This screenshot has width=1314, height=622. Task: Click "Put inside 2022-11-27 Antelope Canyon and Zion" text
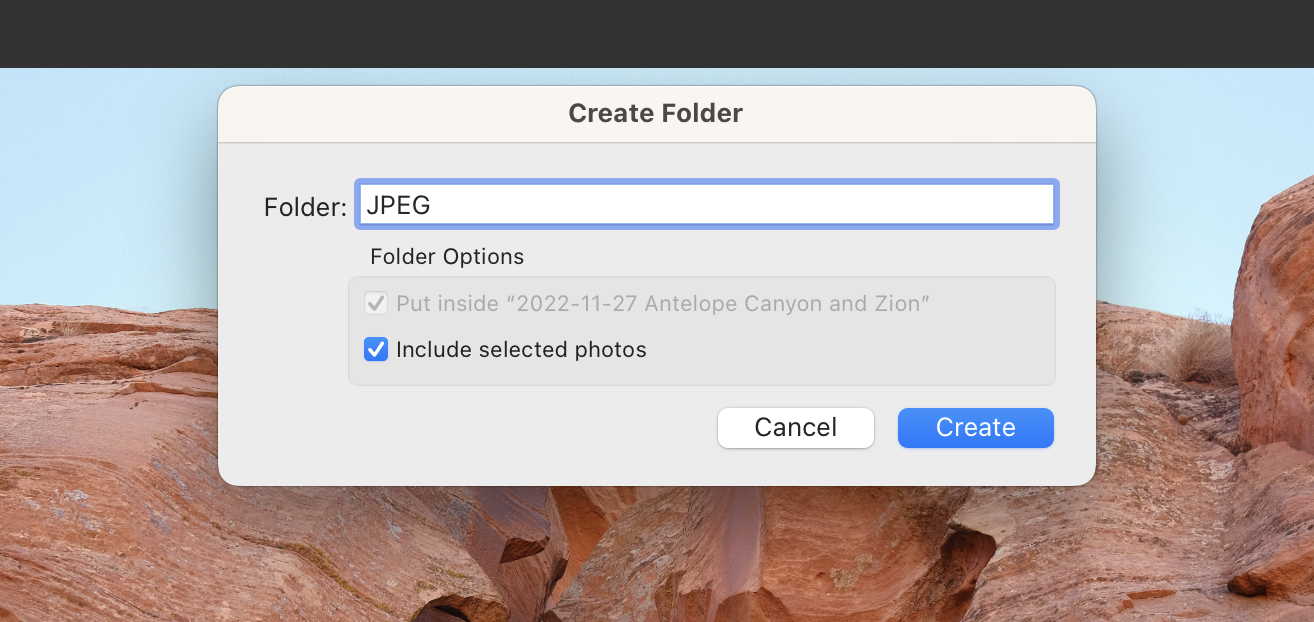point(663,303)
